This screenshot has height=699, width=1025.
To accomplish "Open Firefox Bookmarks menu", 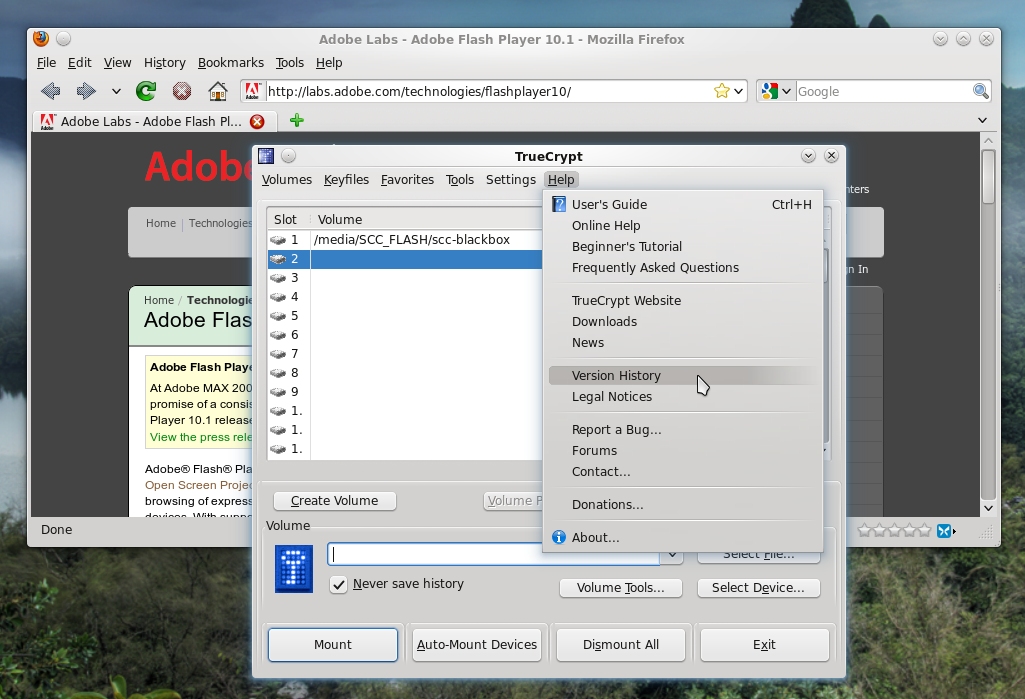I will [x=231, y=63].
